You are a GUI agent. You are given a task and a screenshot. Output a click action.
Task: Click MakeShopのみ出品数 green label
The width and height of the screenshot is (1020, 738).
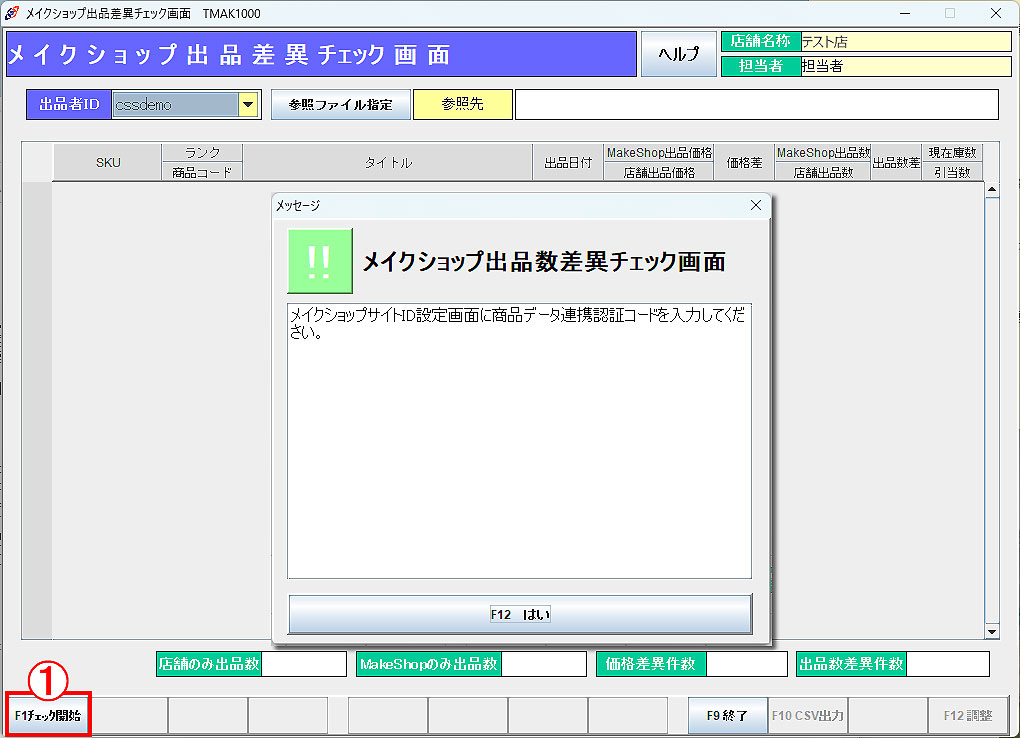pos(429,664)
